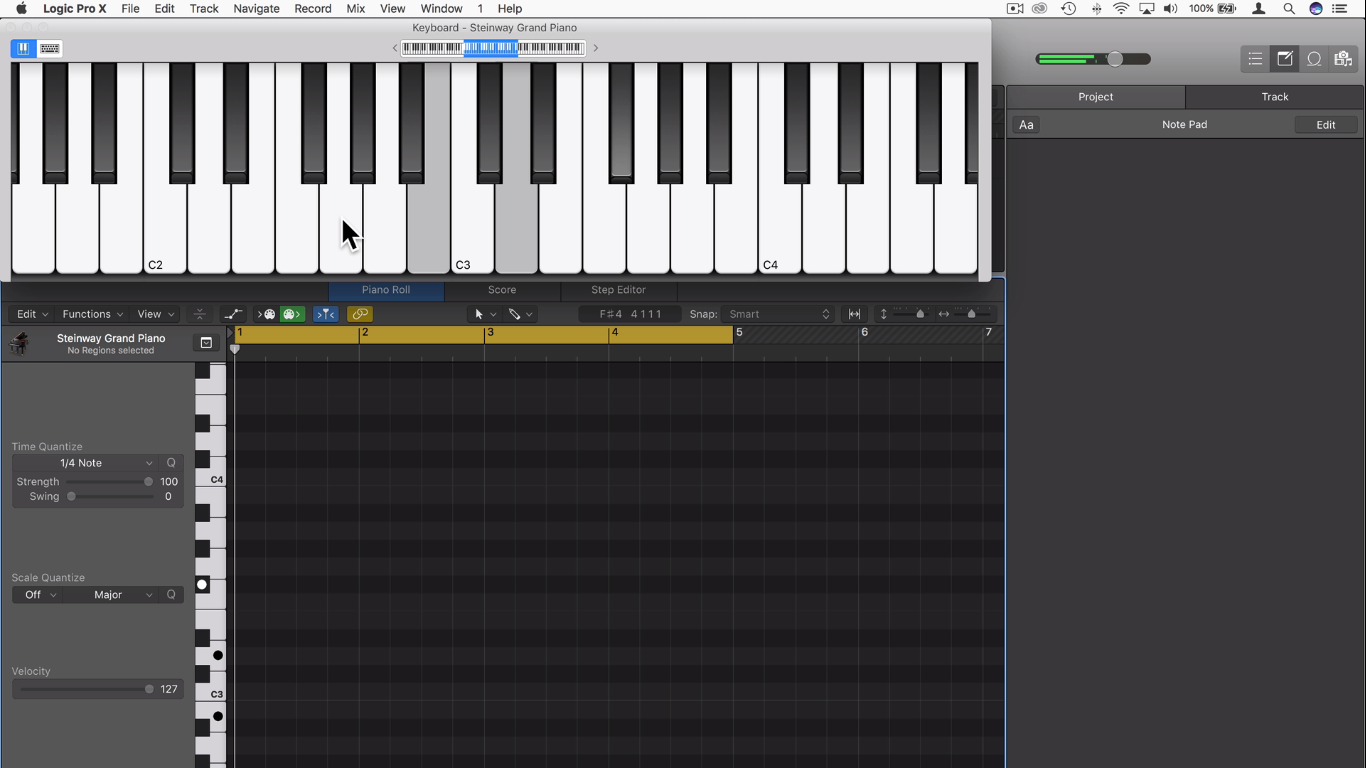This screenshot has height=768, width=1366.
Task: Toggle the green MIDI Out button
Action: [292, 314]
